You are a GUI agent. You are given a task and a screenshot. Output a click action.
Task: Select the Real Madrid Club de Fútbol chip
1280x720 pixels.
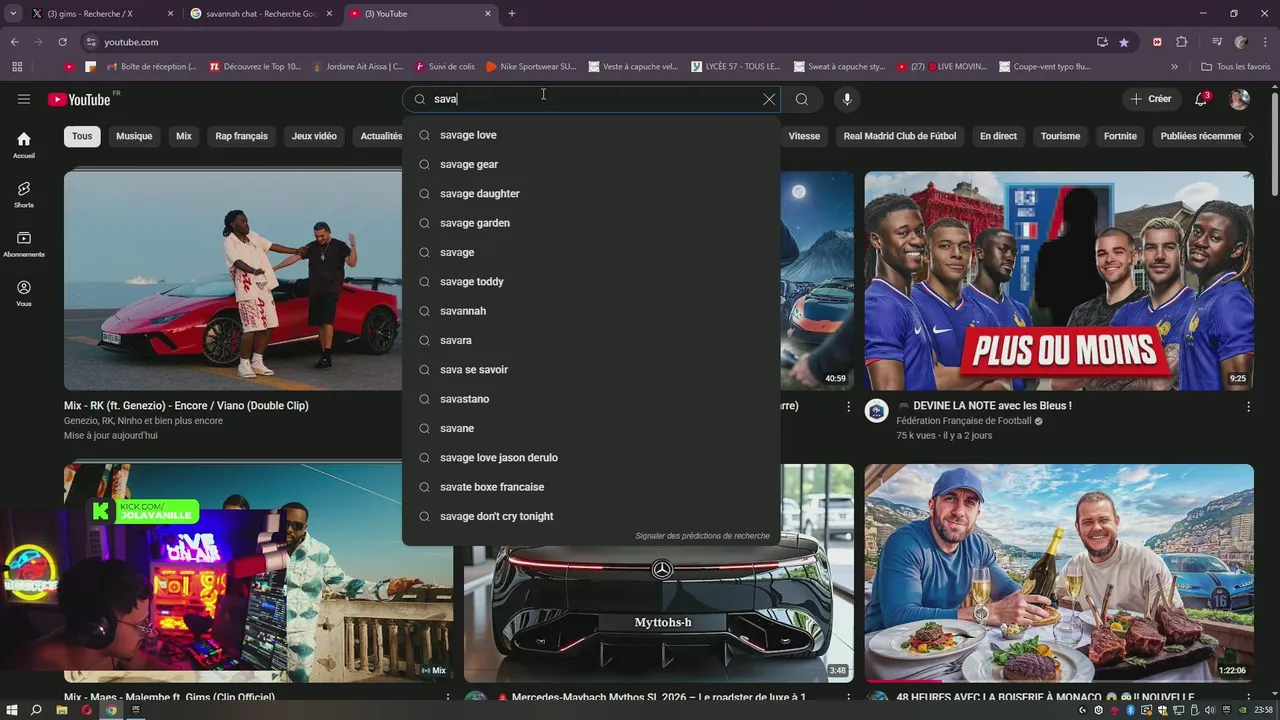pos(900,136)
